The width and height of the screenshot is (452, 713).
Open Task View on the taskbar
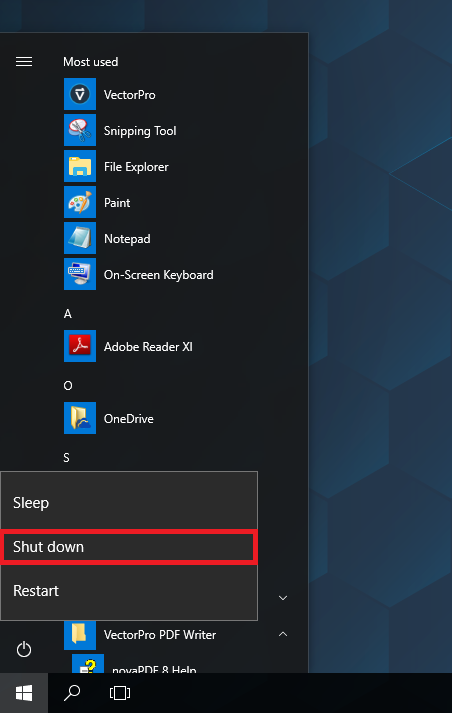point(120,693)
